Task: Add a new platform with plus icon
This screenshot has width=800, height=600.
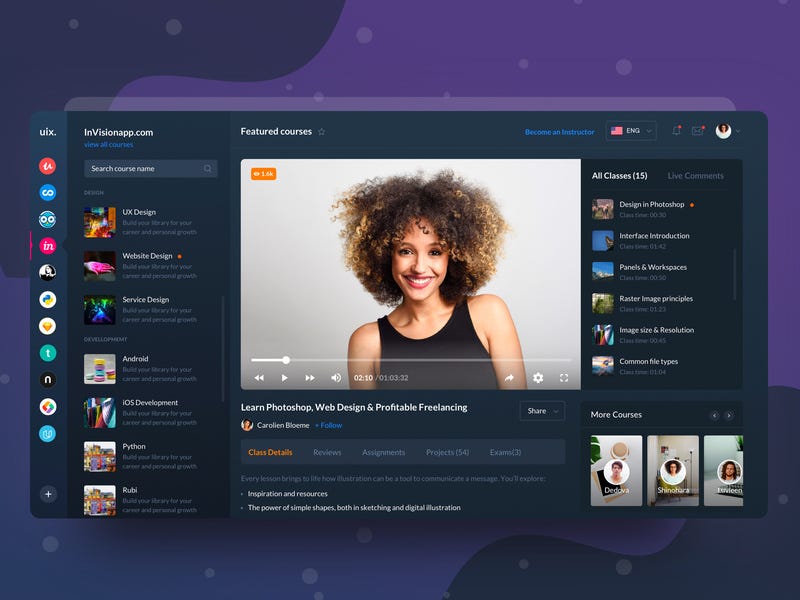Action: coord(48,494)
